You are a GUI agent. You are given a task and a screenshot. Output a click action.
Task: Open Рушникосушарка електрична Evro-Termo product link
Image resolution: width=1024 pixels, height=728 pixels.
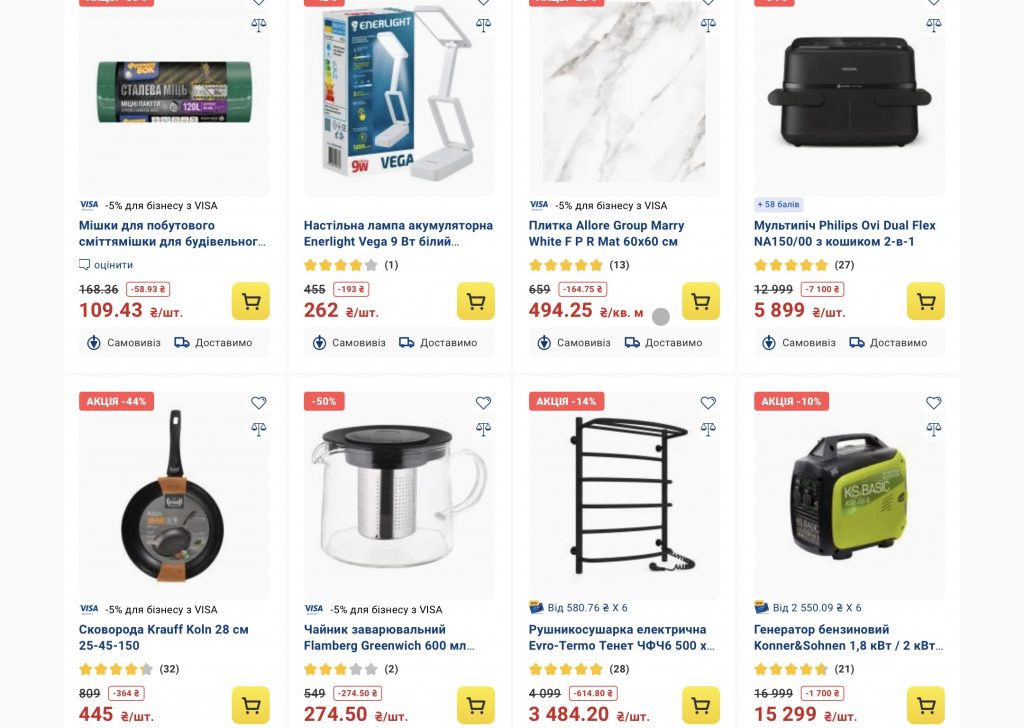coord(622,637)
